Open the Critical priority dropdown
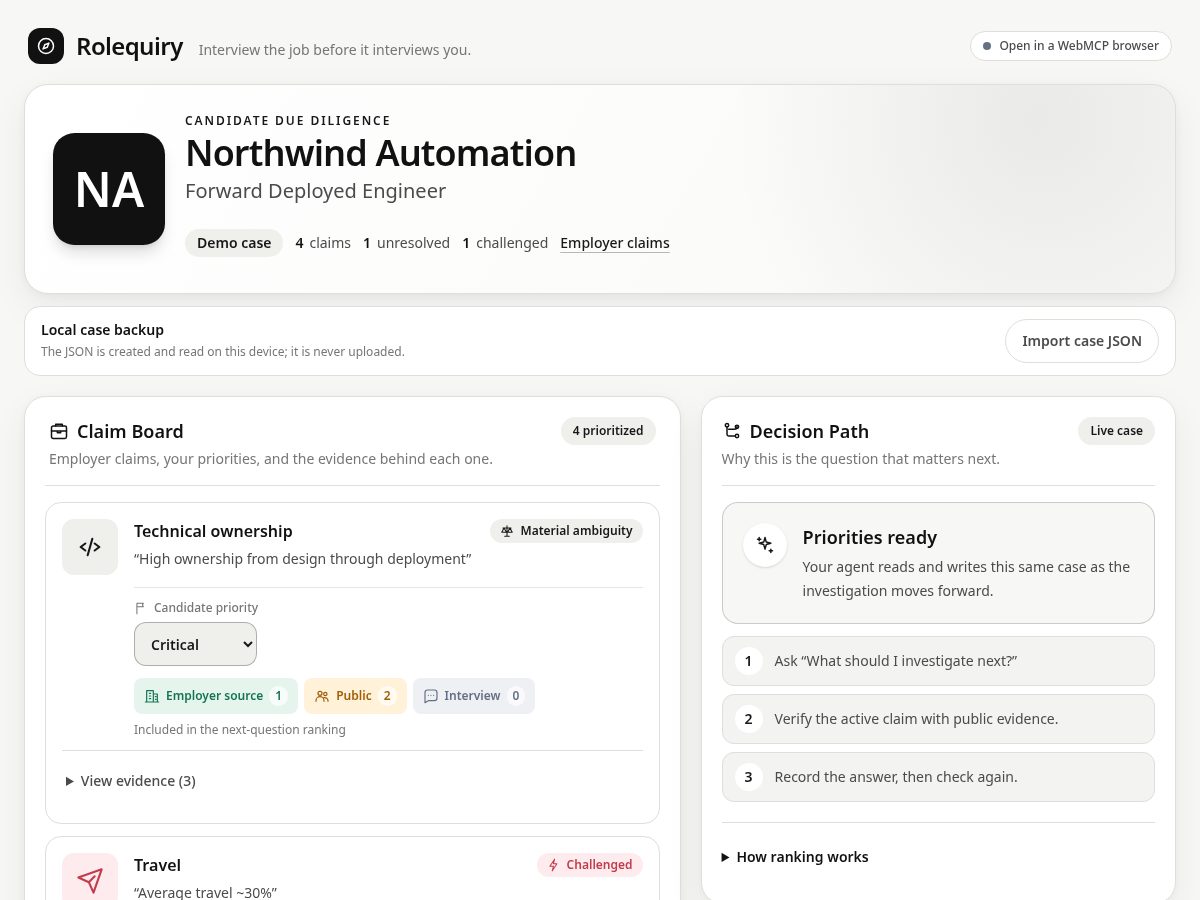The width and height of the screenshot is (1200, 900). (195, 644)
